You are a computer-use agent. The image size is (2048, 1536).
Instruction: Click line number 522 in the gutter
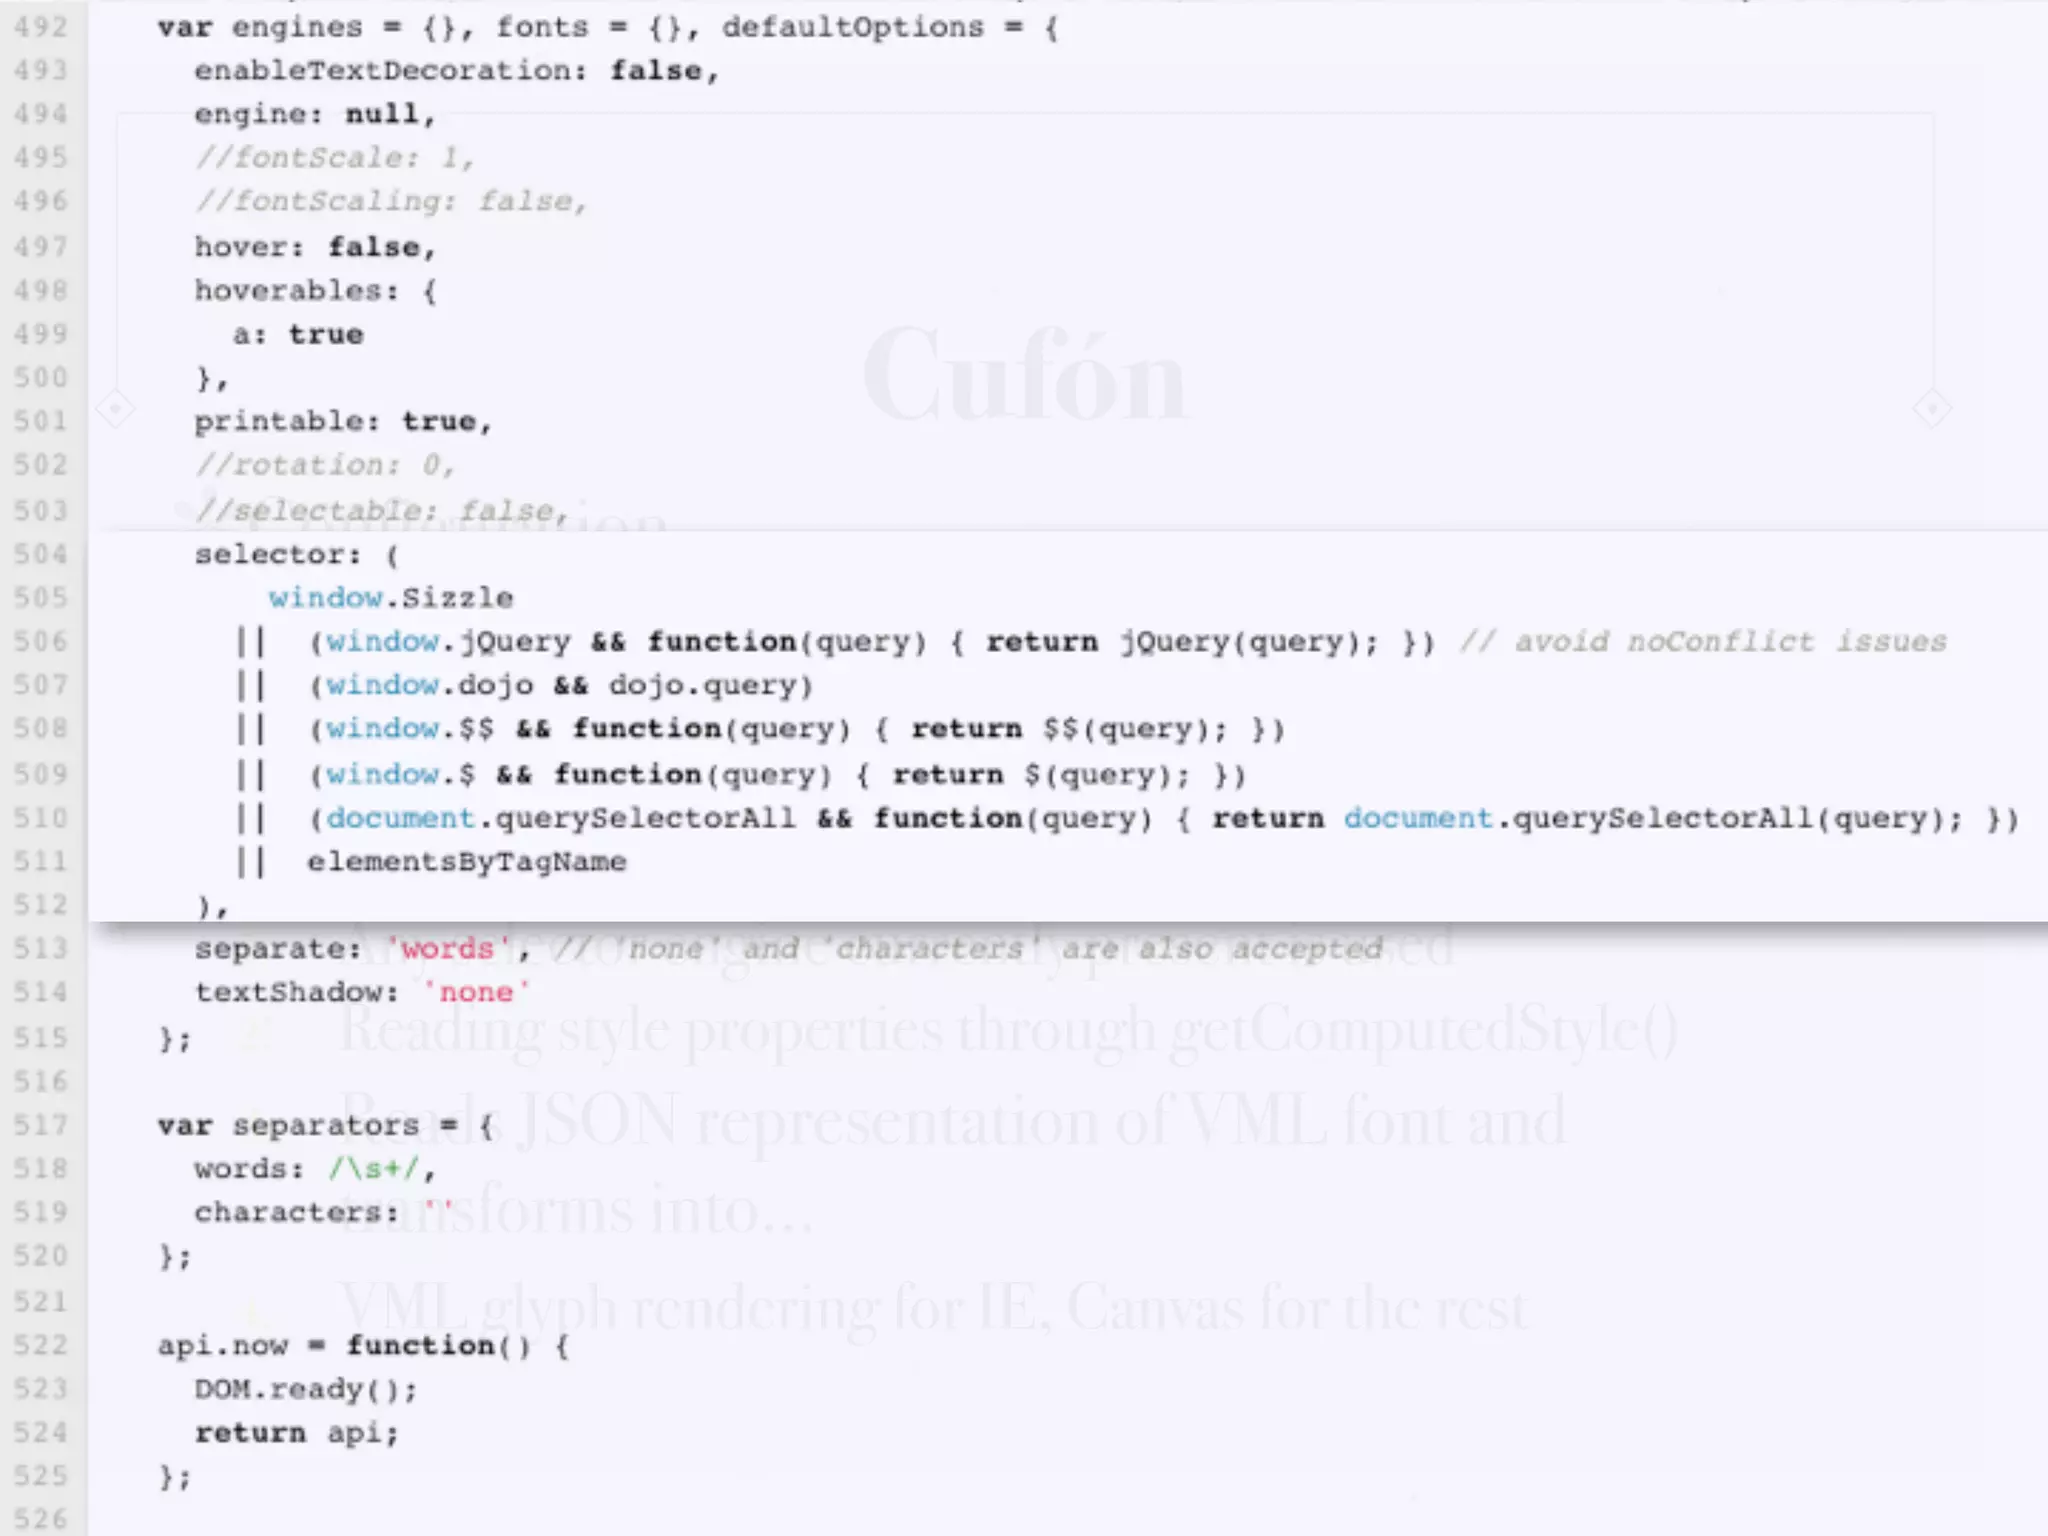(x=41, y=1346)
